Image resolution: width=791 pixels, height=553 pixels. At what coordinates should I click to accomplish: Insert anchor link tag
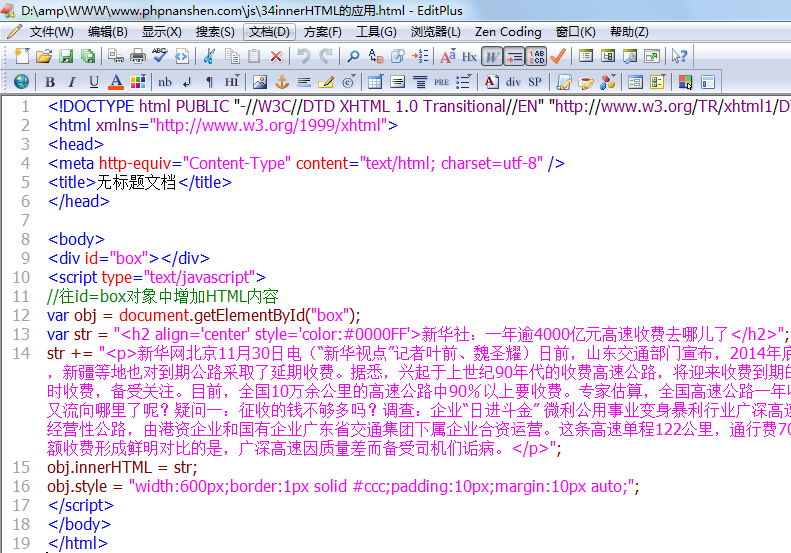[x=281, y=82]
